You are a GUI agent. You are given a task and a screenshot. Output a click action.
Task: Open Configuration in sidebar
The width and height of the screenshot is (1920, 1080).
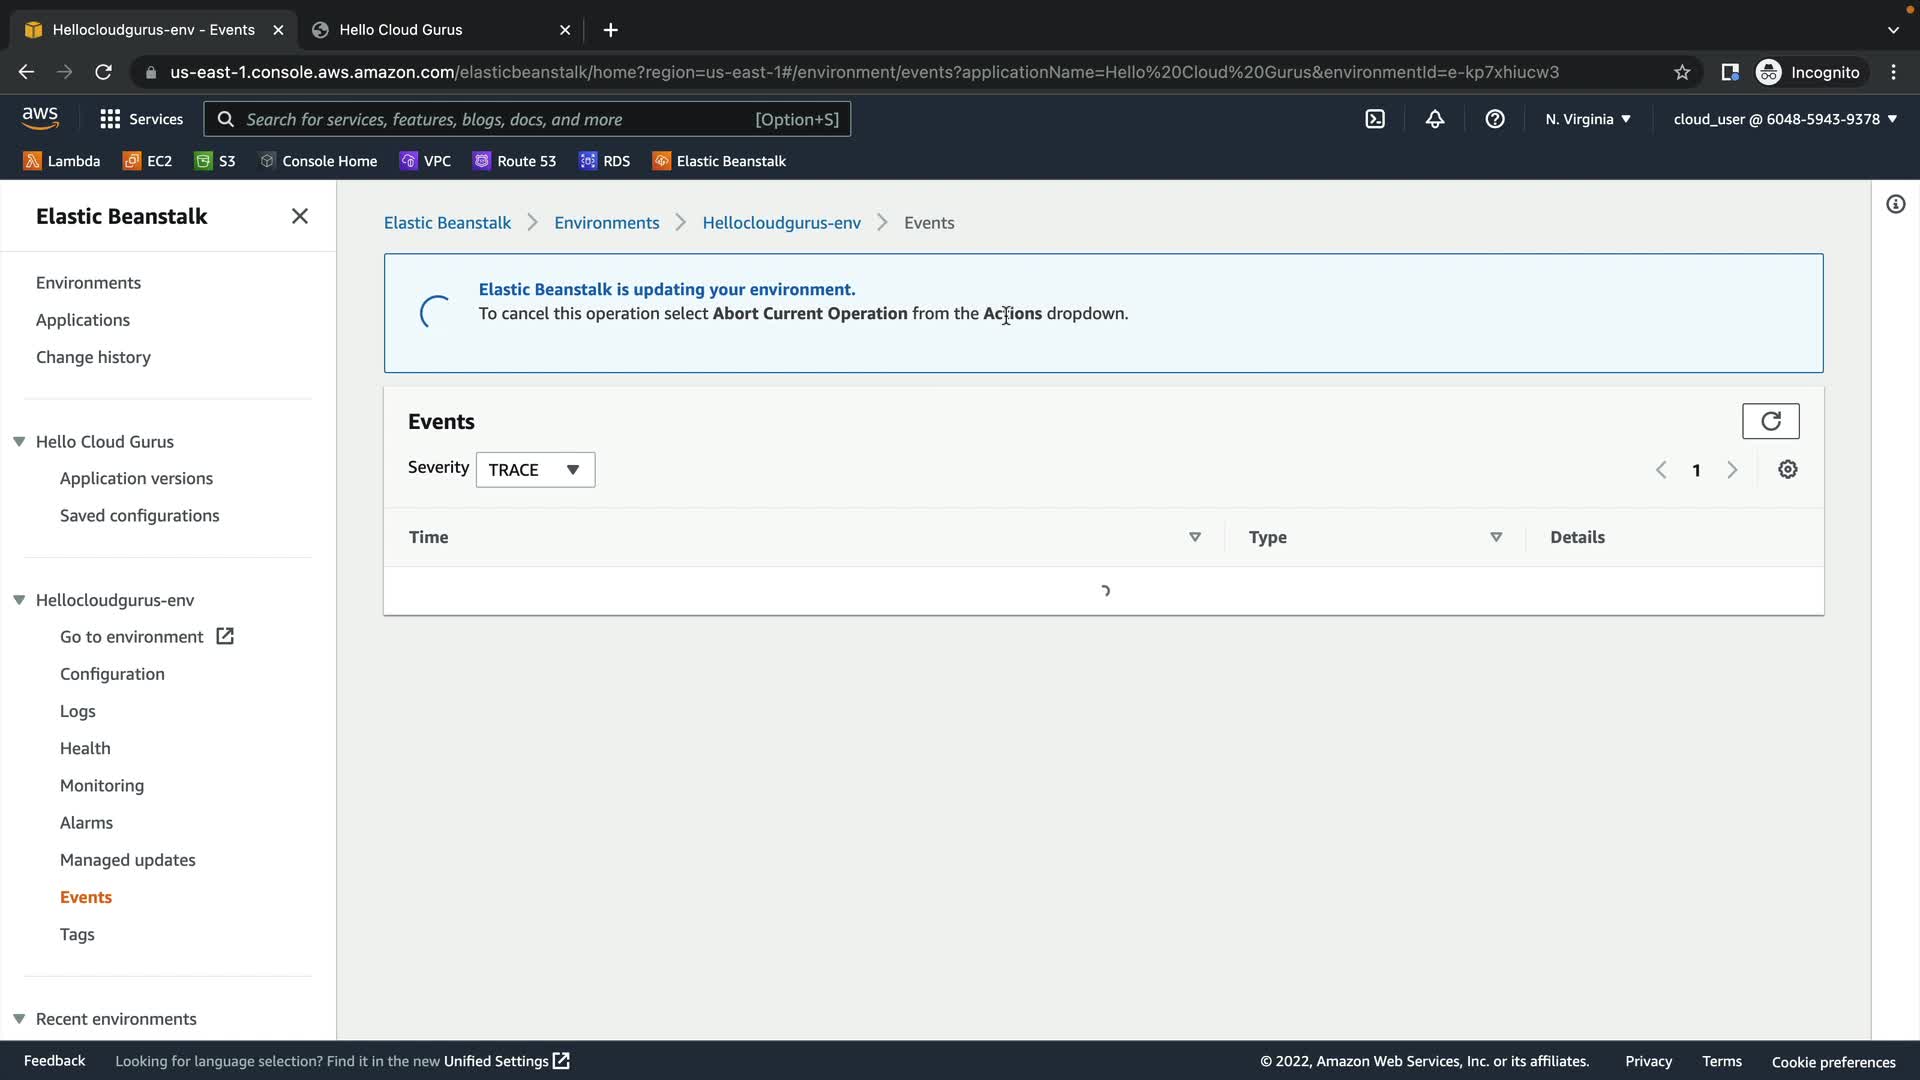pos(112,674)
